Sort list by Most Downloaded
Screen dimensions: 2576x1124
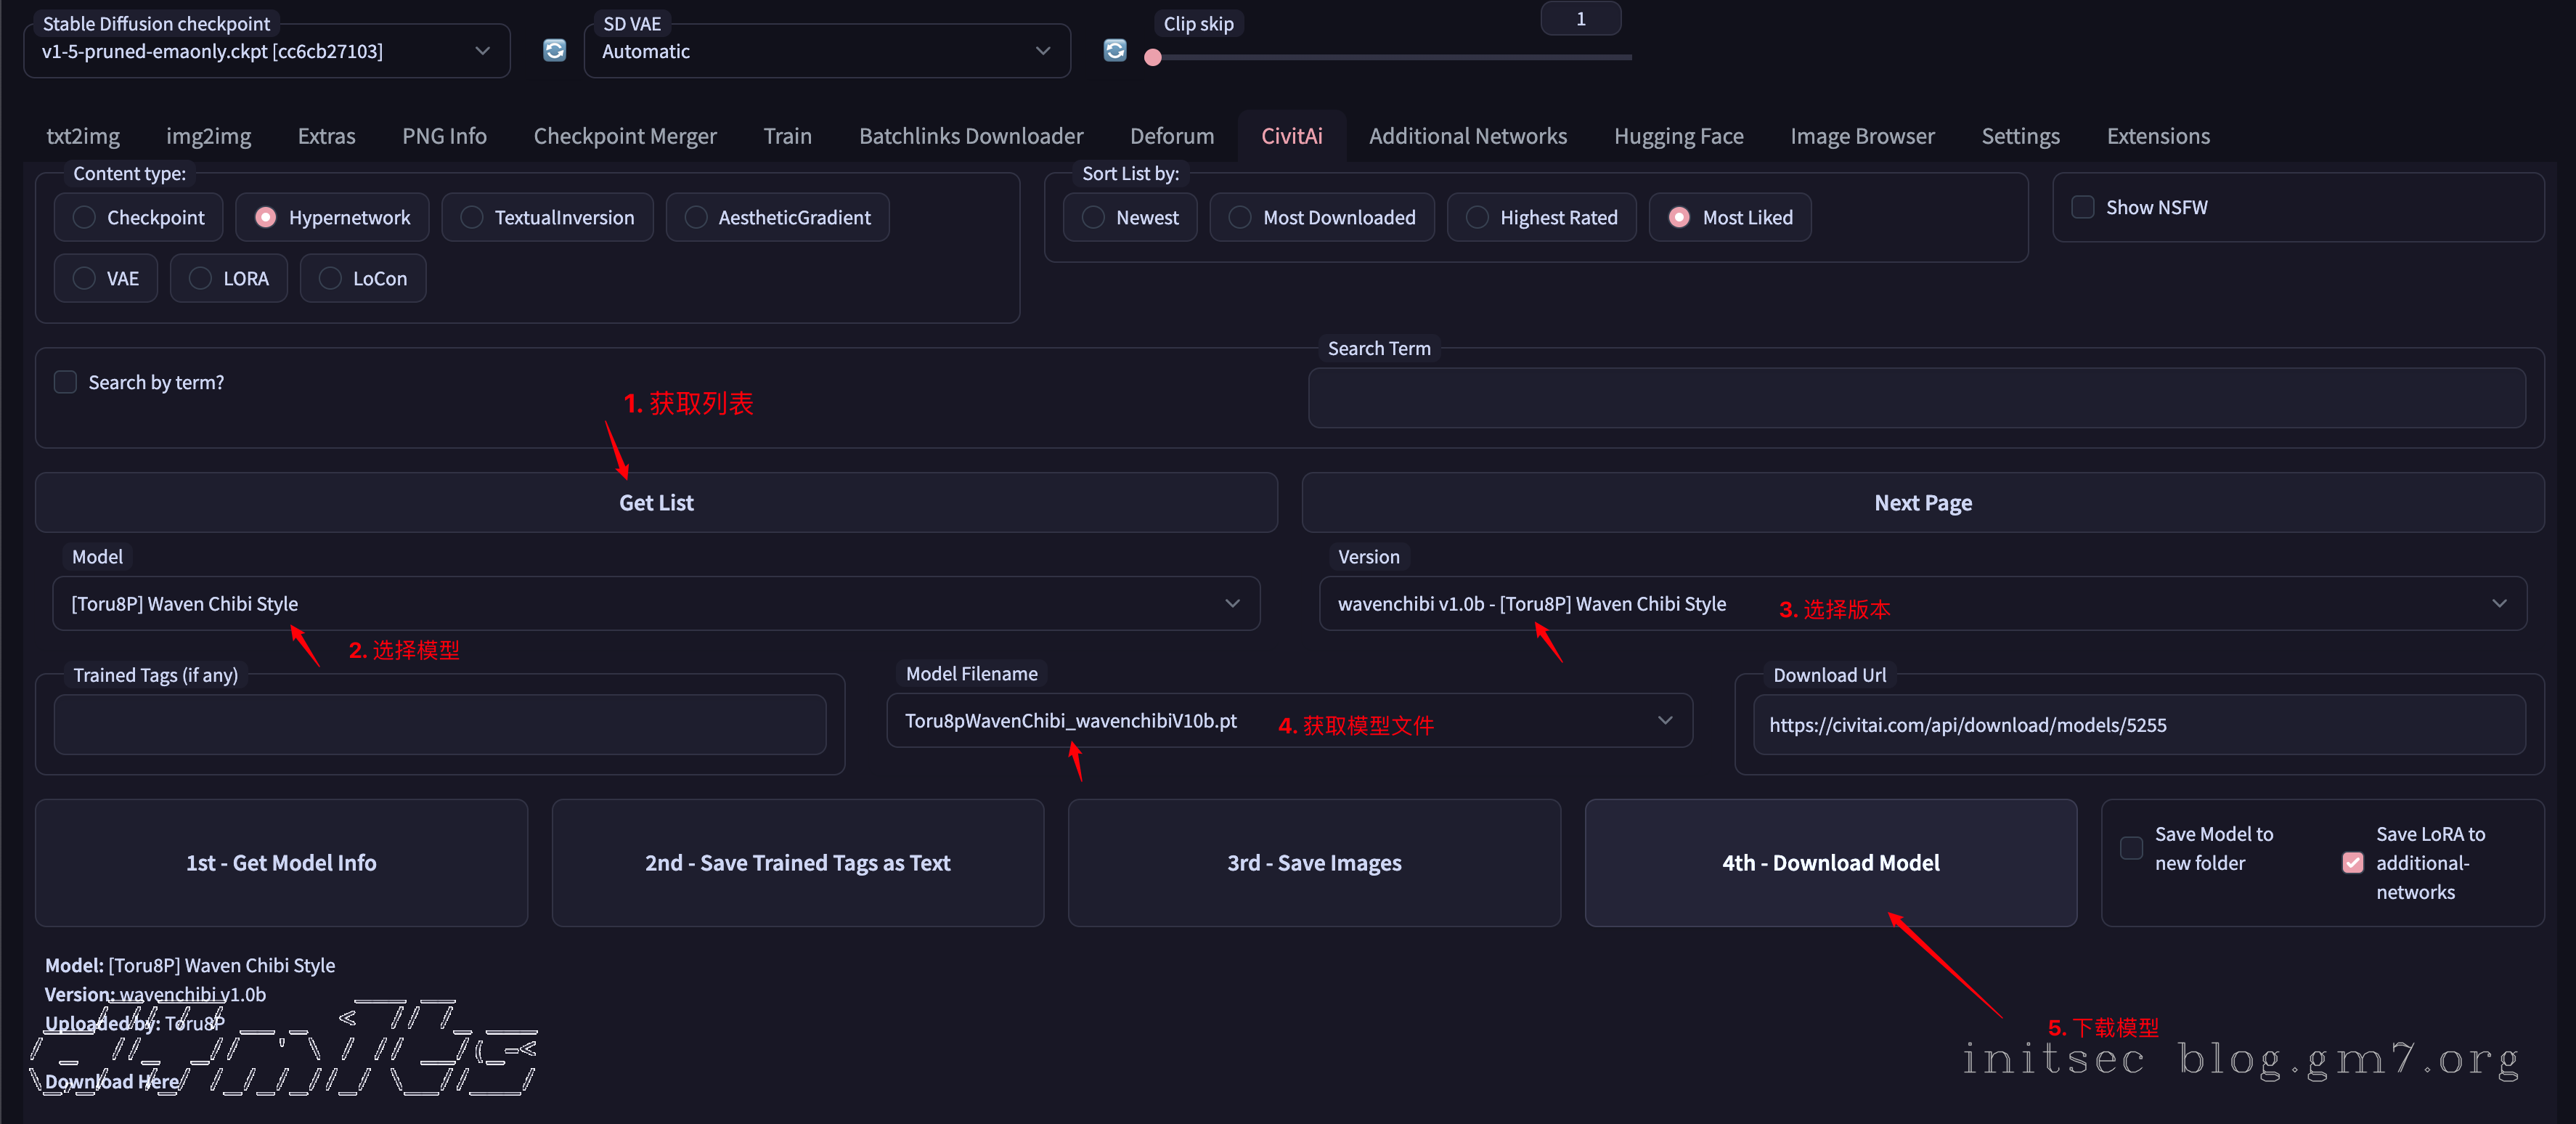(x=1240, y=217)
